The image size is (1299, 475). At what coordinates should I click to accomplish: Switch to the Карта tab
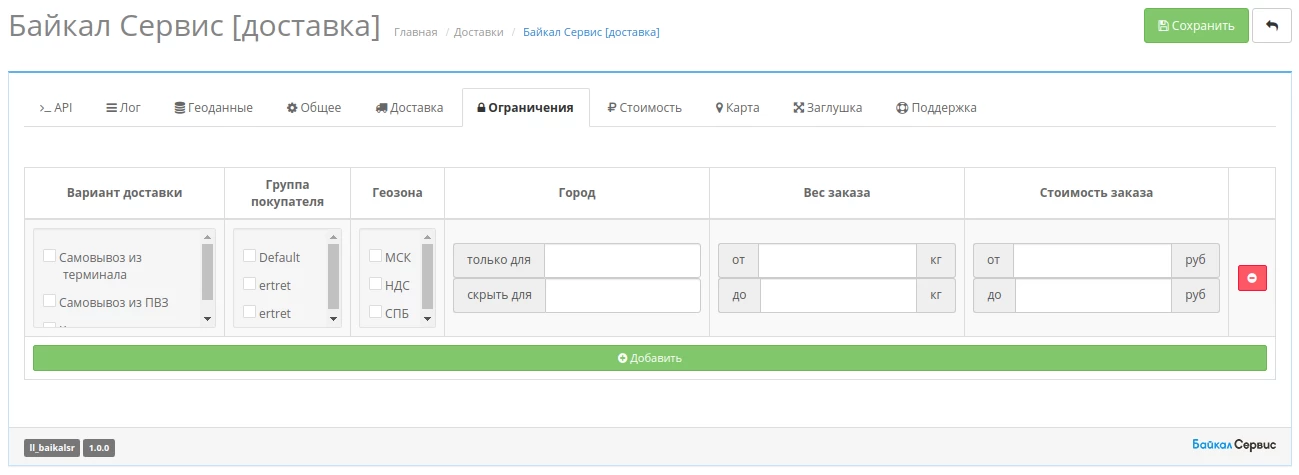coord(737,107)
